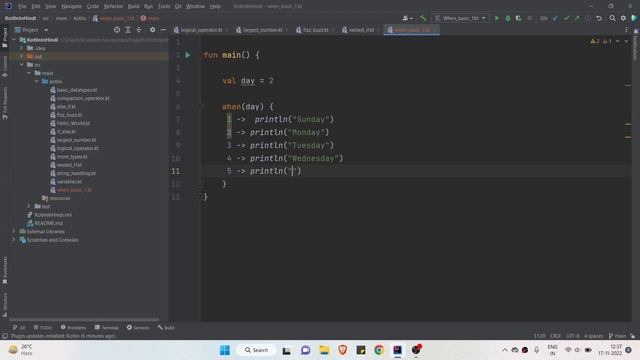Click the green Run button in toolbar

497,18
